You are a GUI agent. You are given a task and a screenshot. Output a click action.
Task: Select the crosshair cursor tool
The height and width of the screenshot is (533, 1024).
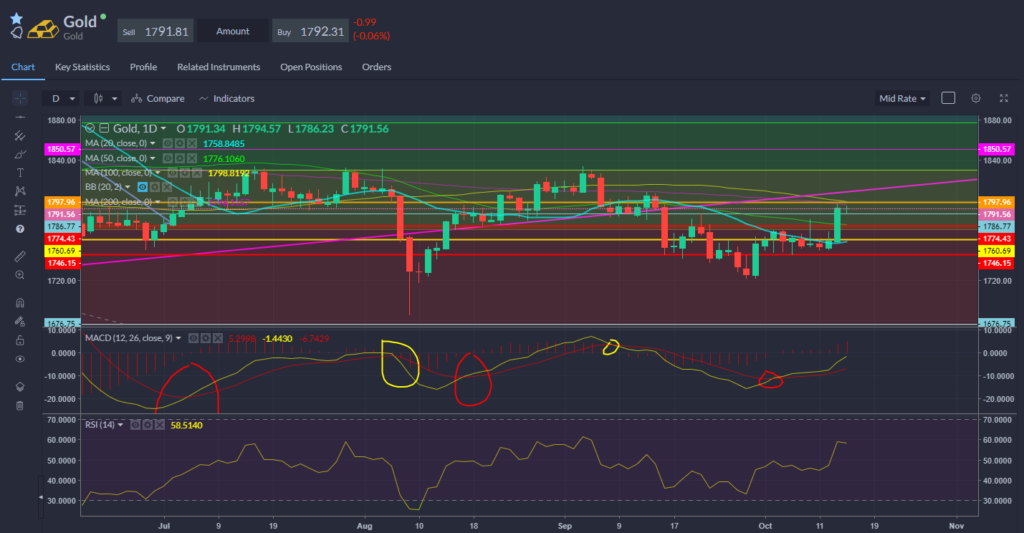click(x=20, y=98)
